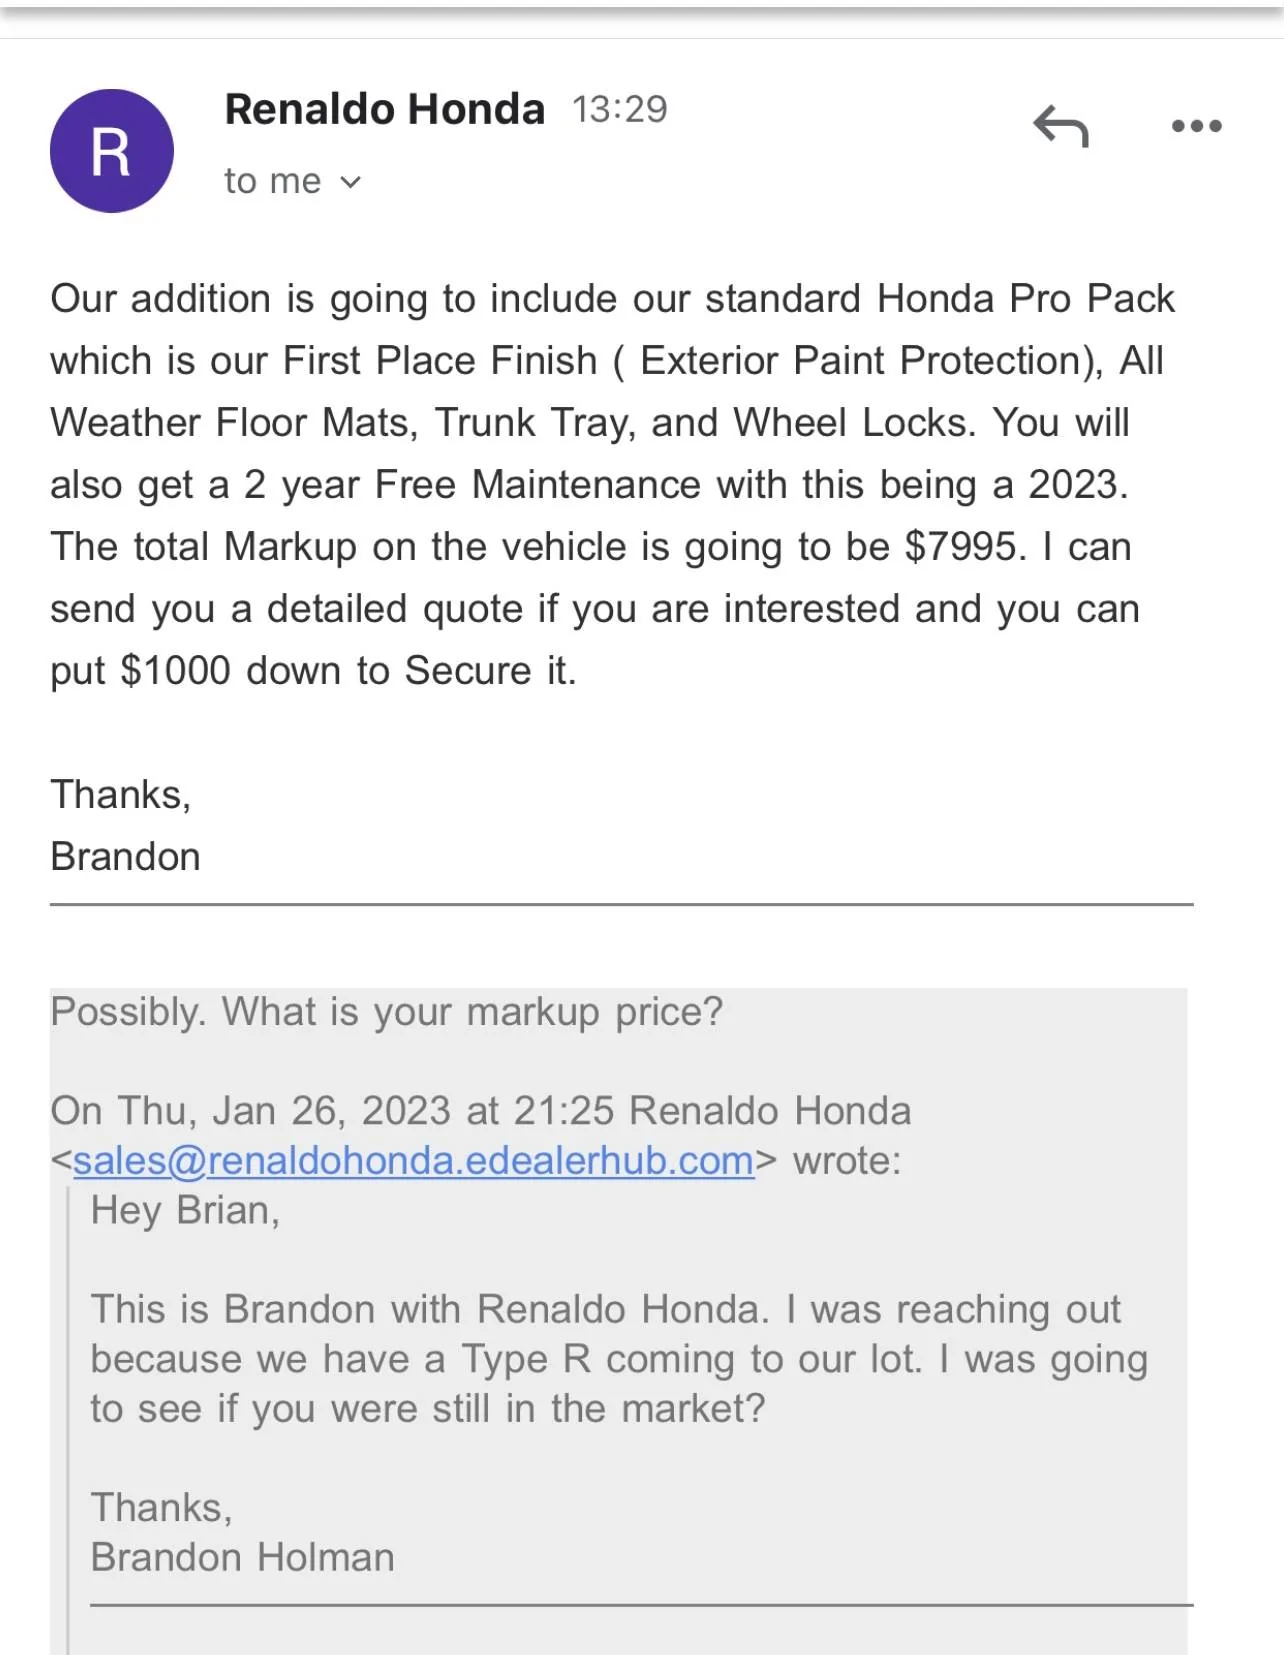Screen dimensions: 1284x1655
Task: Click the divider line below Brandon
Action: pos(621,904)
